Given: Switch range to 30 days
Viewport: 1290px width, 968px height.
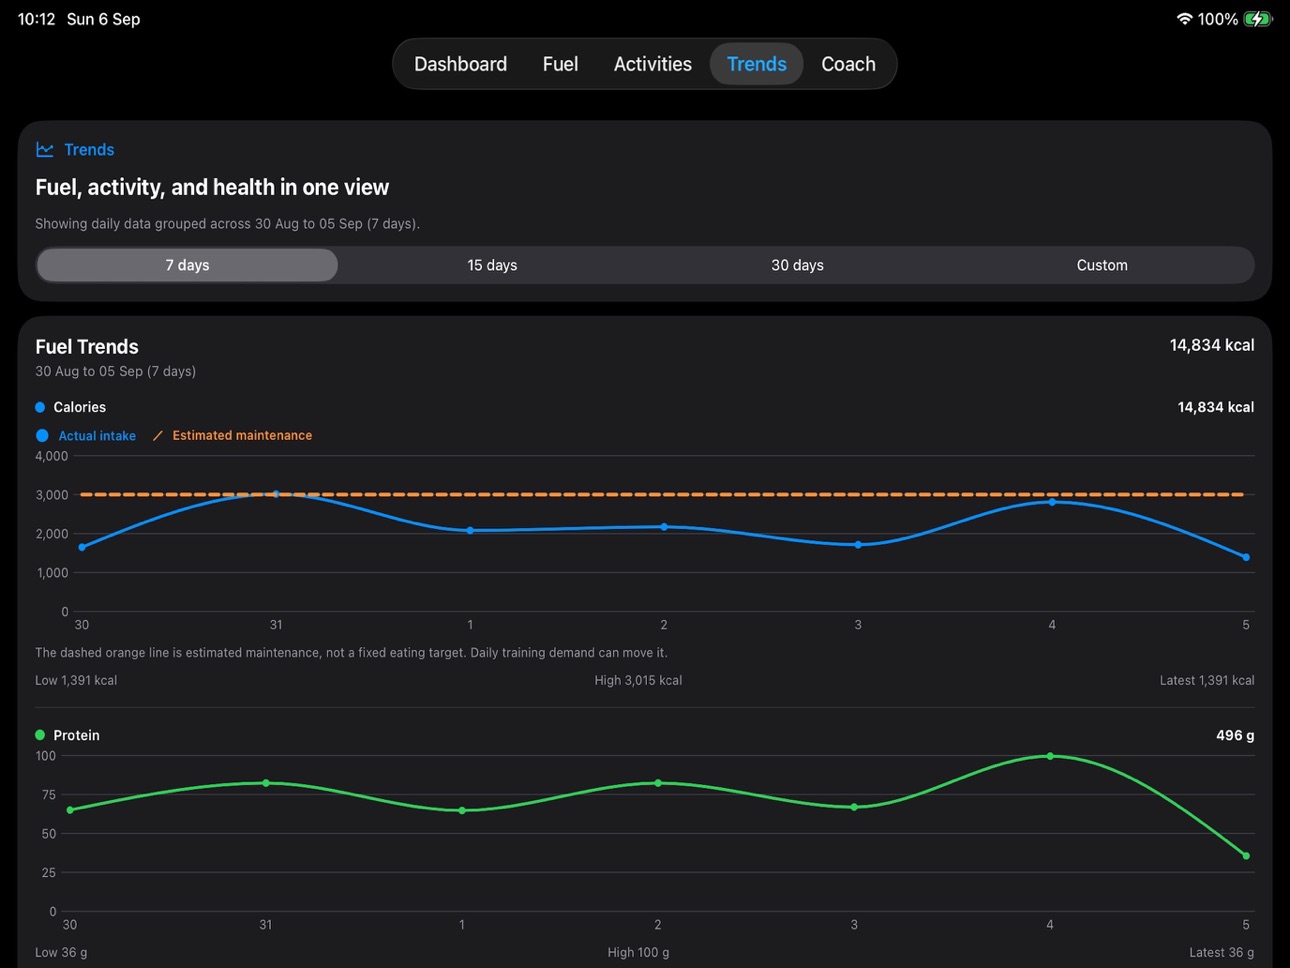Looking at the screenshot, I should pyautogui.click(x=797, y=265).
